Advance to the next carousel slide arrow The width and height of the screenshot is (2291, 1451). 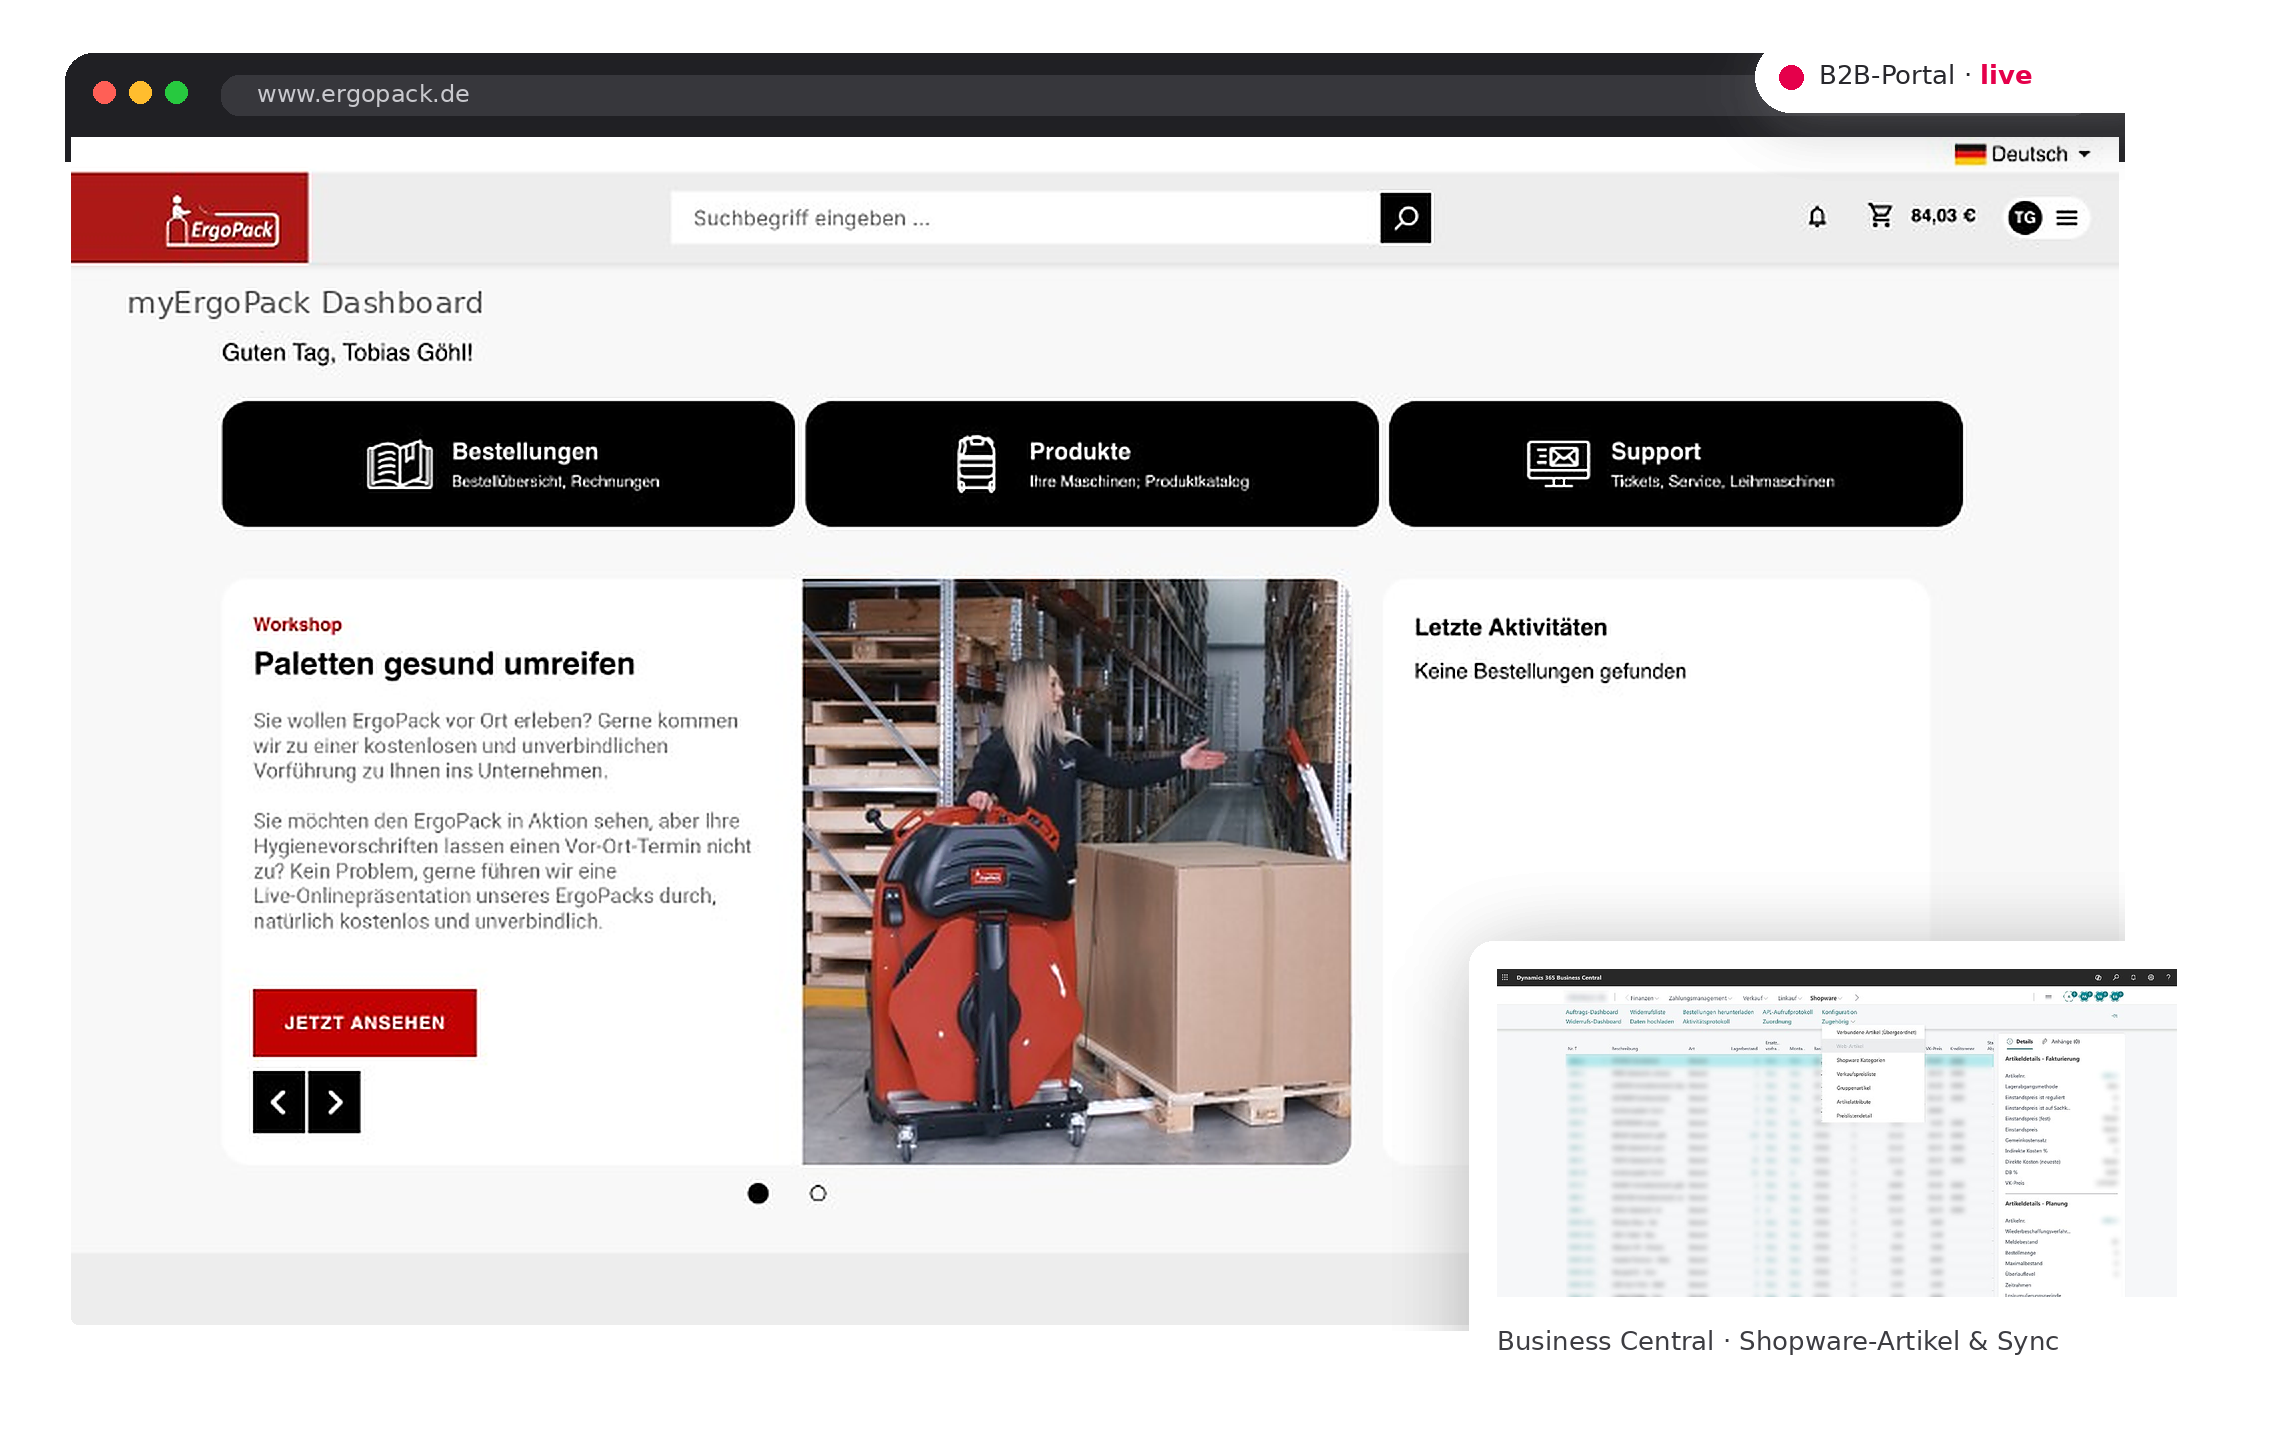click(334, 1102)
